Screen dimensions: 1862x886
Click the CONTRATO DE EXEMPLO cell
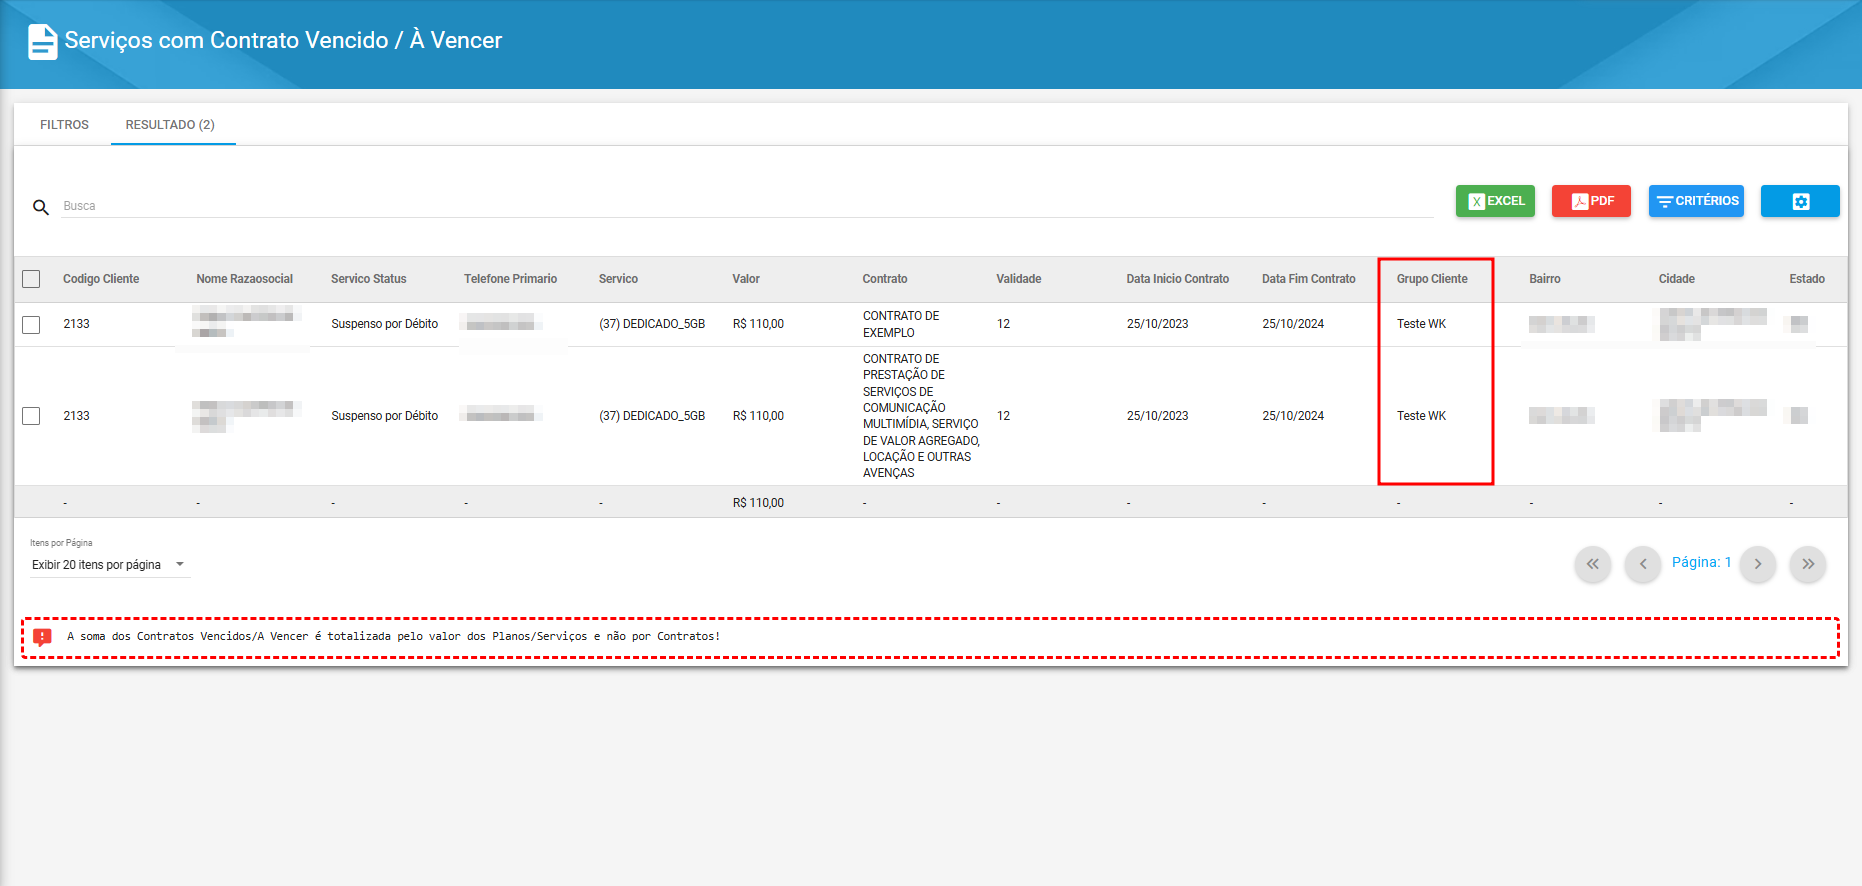pos(901,324)
